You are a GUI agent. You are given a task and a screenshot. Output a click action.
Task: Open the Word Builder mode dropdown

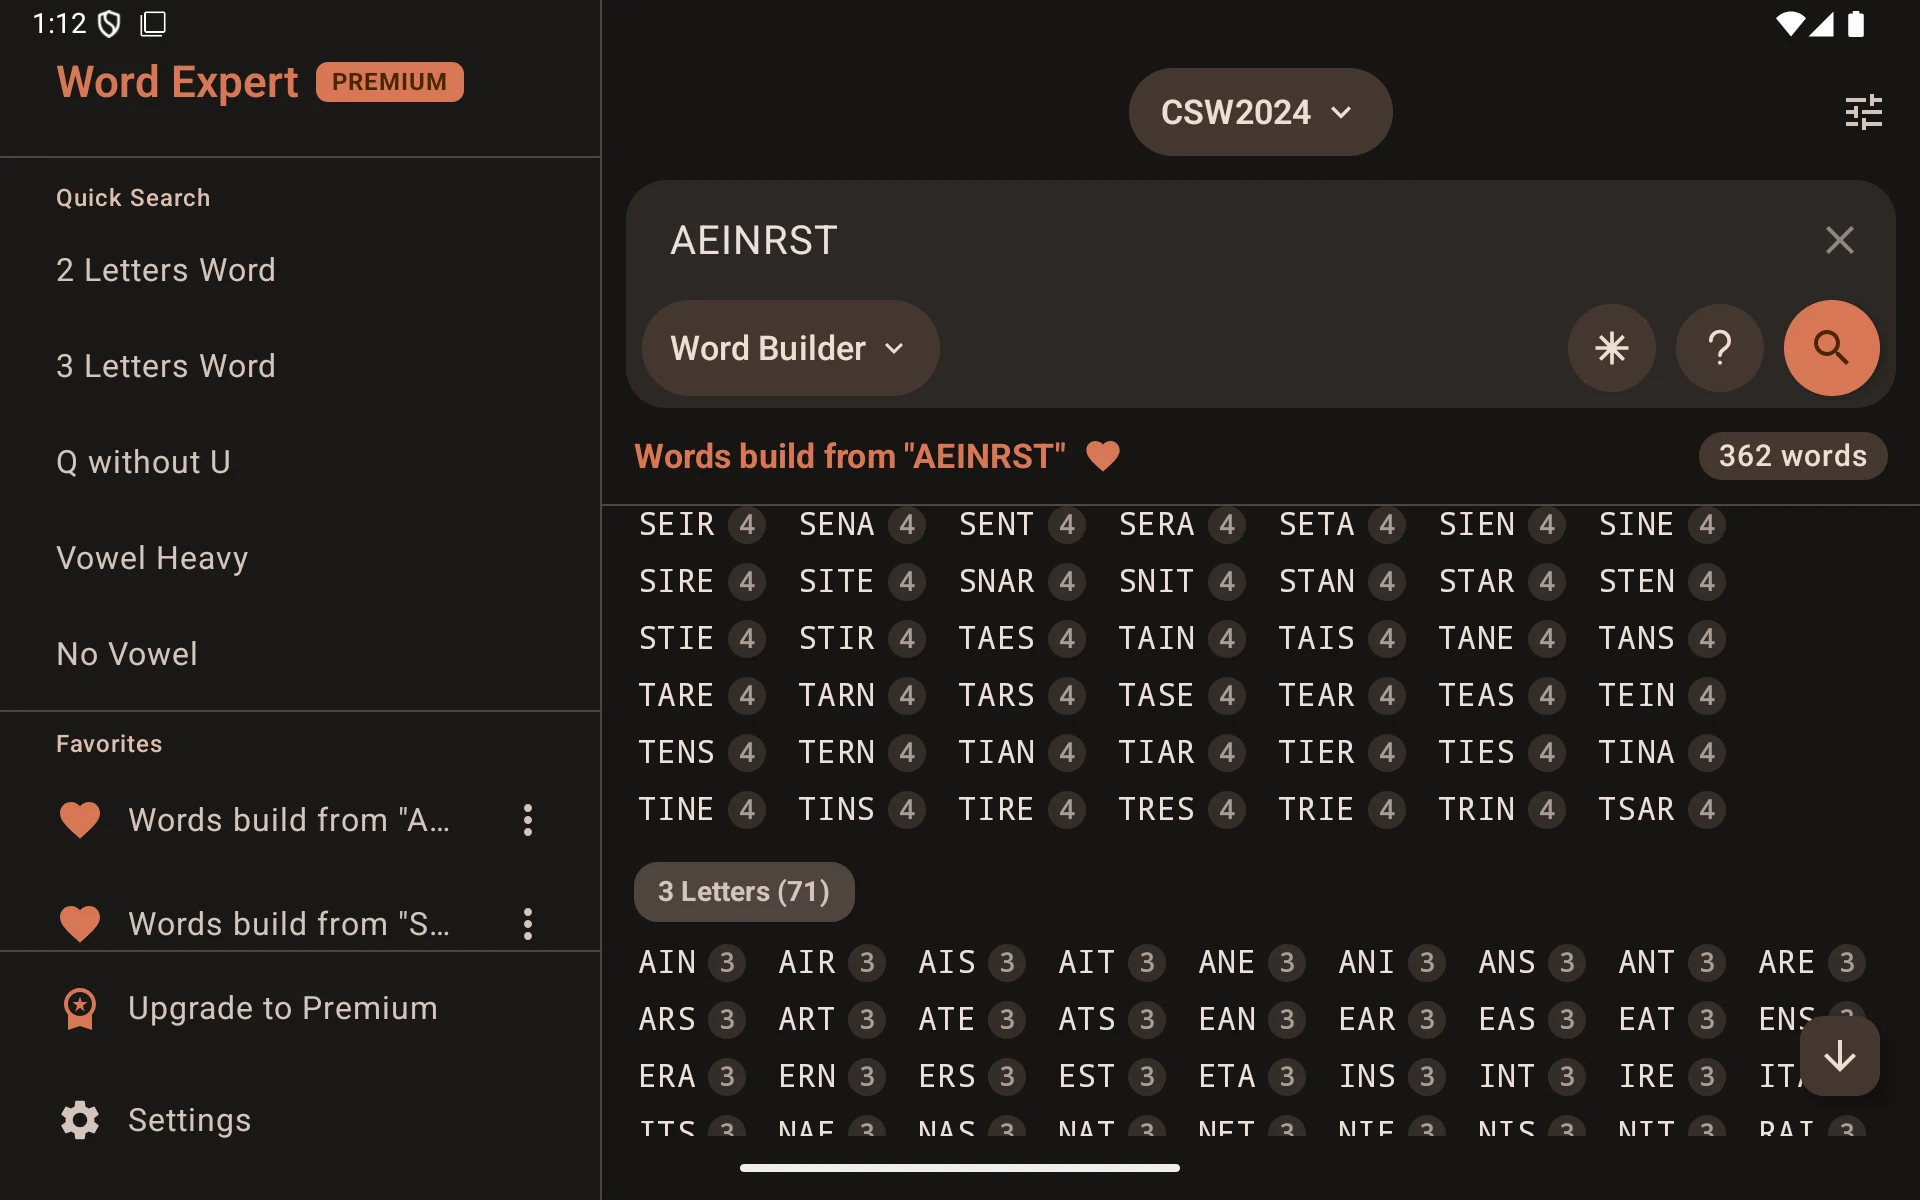[x=790, y=348]
